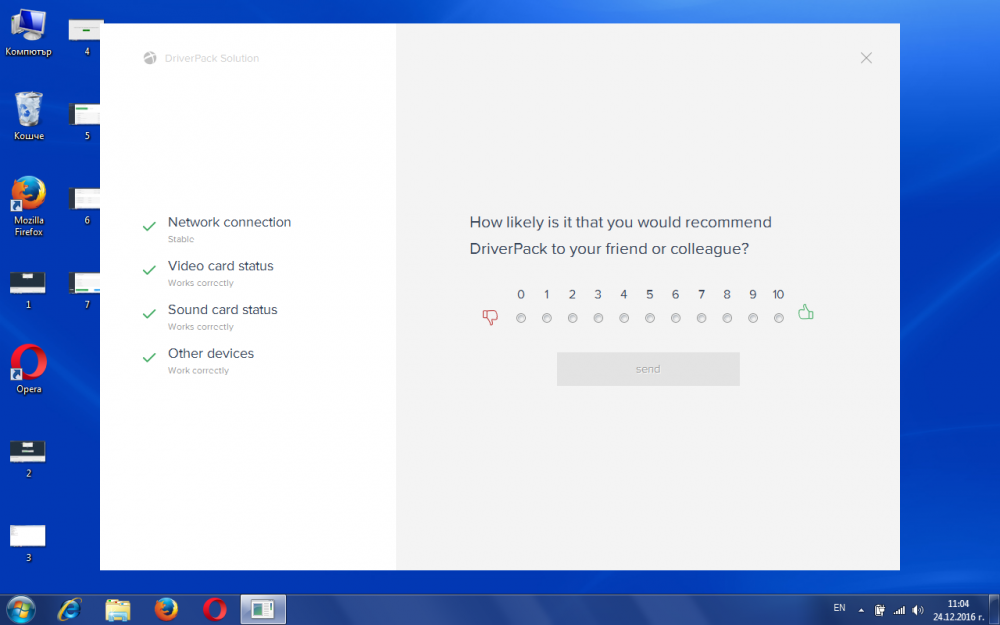
Task: Click the Network connection status text
Action: coord(230,222)
